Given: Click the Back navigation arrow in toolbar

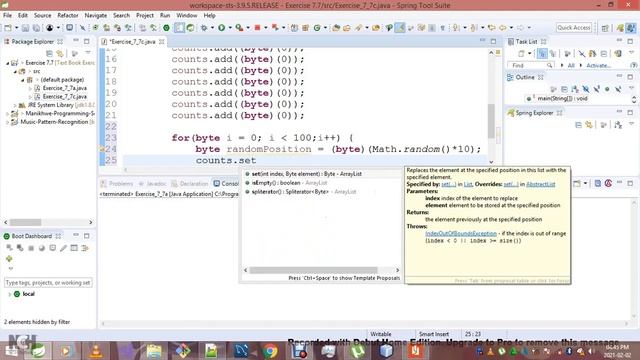Looking at the screenshot, I should coord(502,28).
